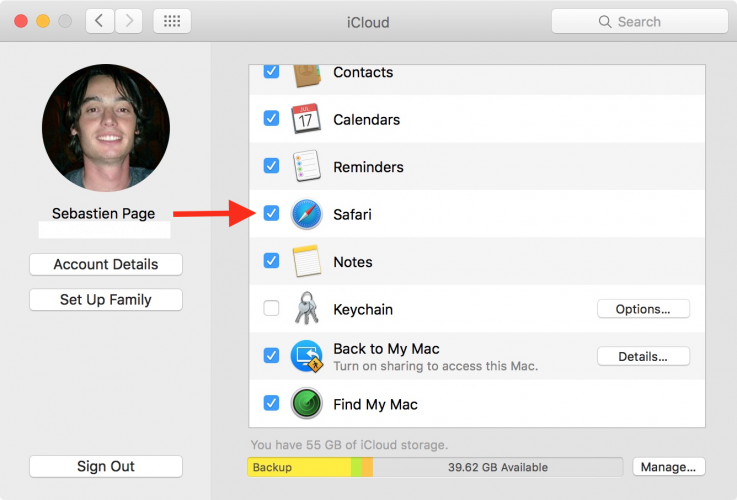The width and height of the screenshot is (737, 500).
Task: Click the Keychain keys icon
Action: click(306, 308)
